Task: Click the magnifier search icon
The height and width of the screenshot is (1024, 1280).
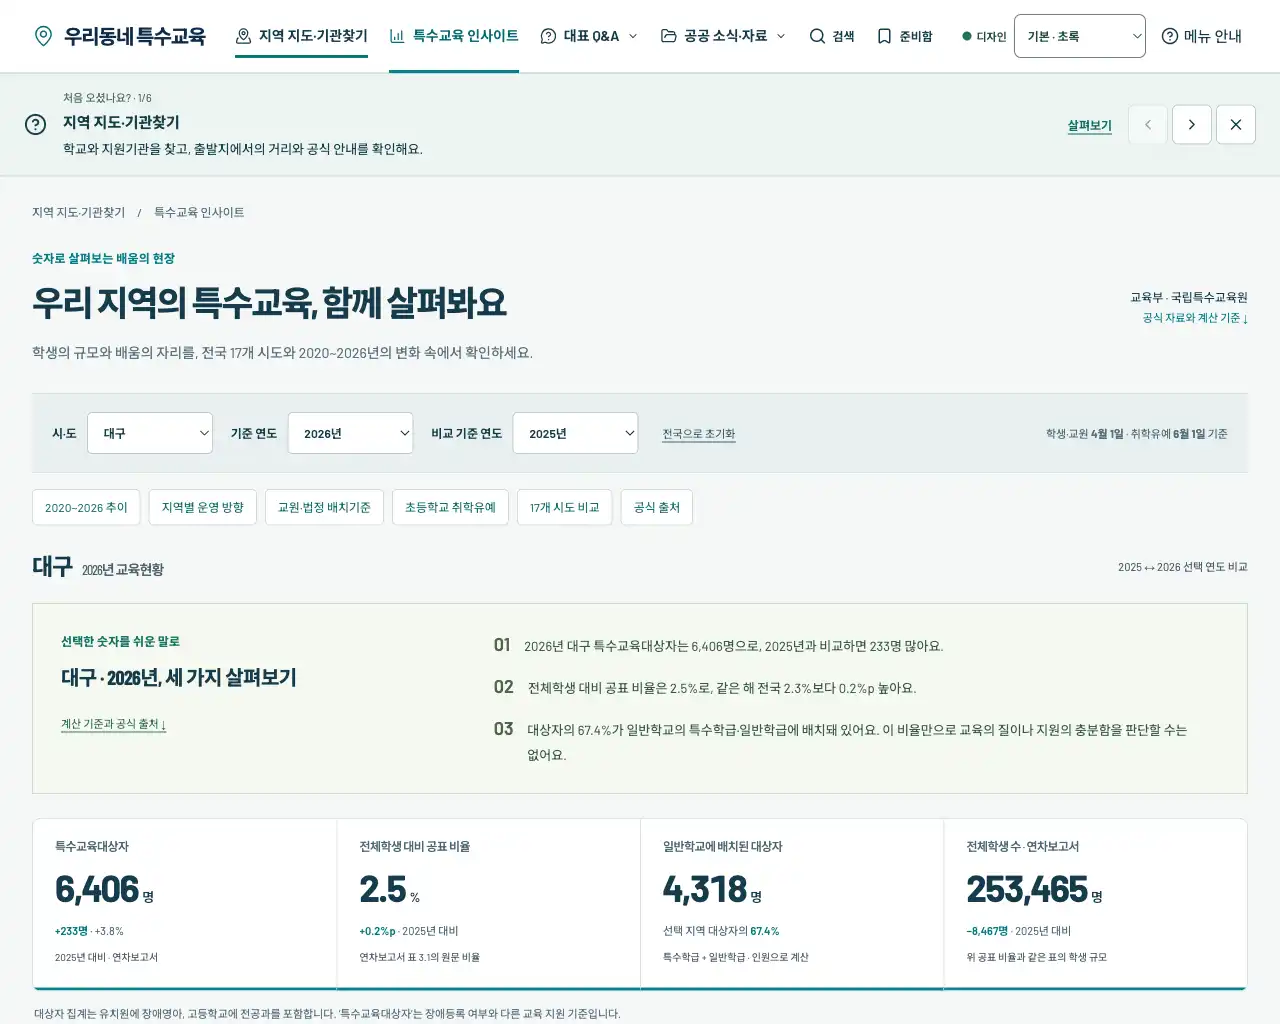Action: pos(817,36)
